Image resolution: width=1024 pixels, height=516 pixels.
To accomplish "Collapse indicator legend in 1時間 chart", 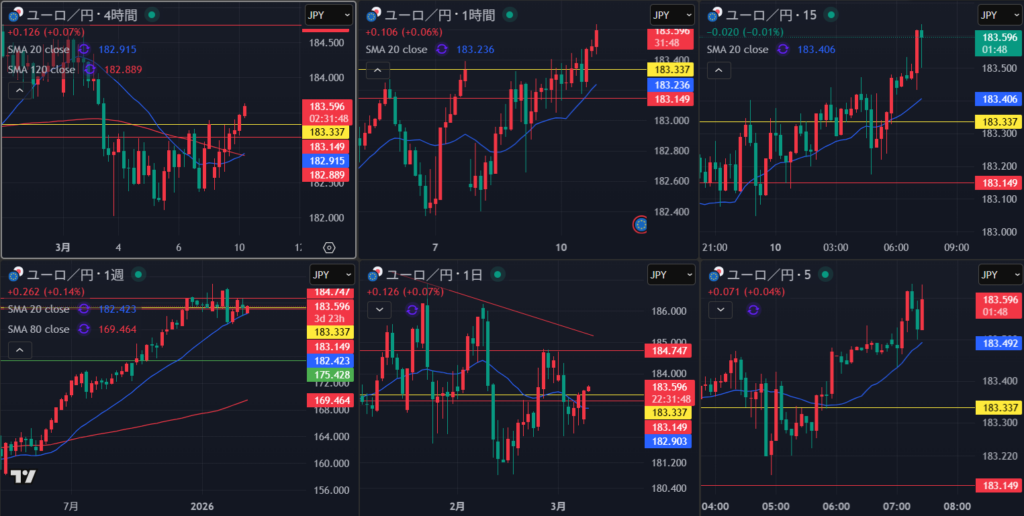I will (378, 70).
